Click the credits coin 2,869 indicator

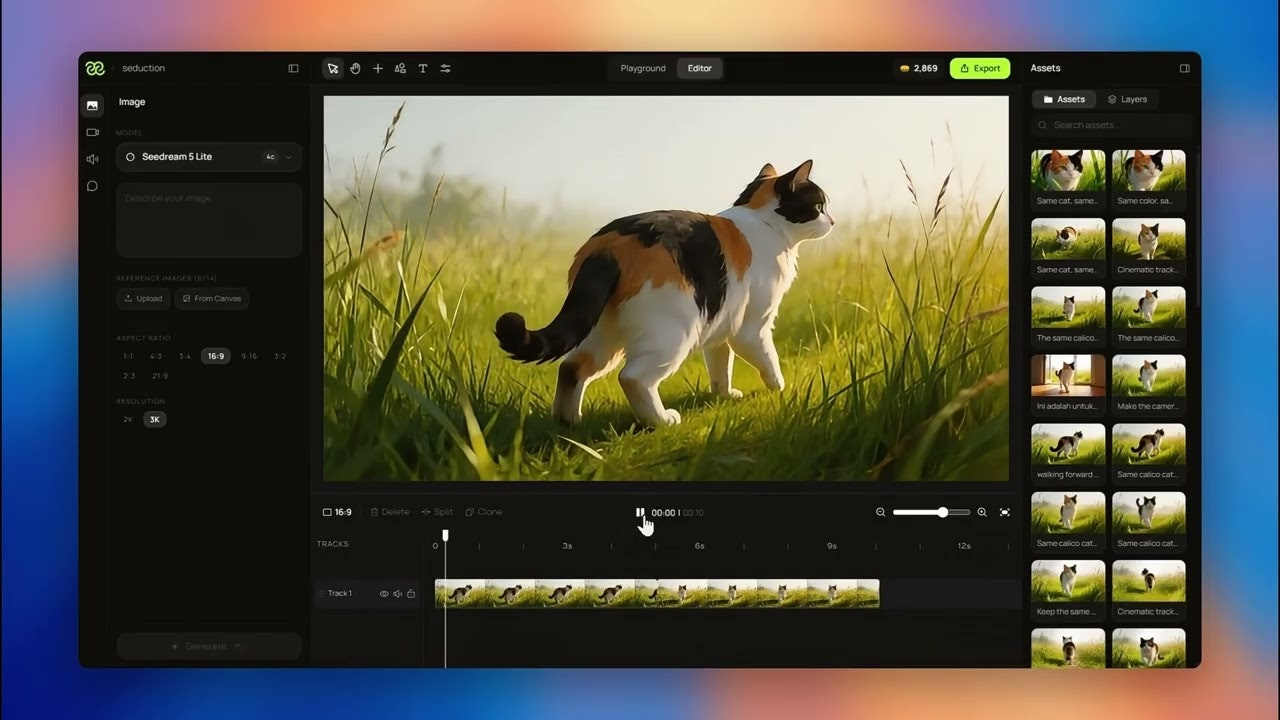tap(919, 68)
